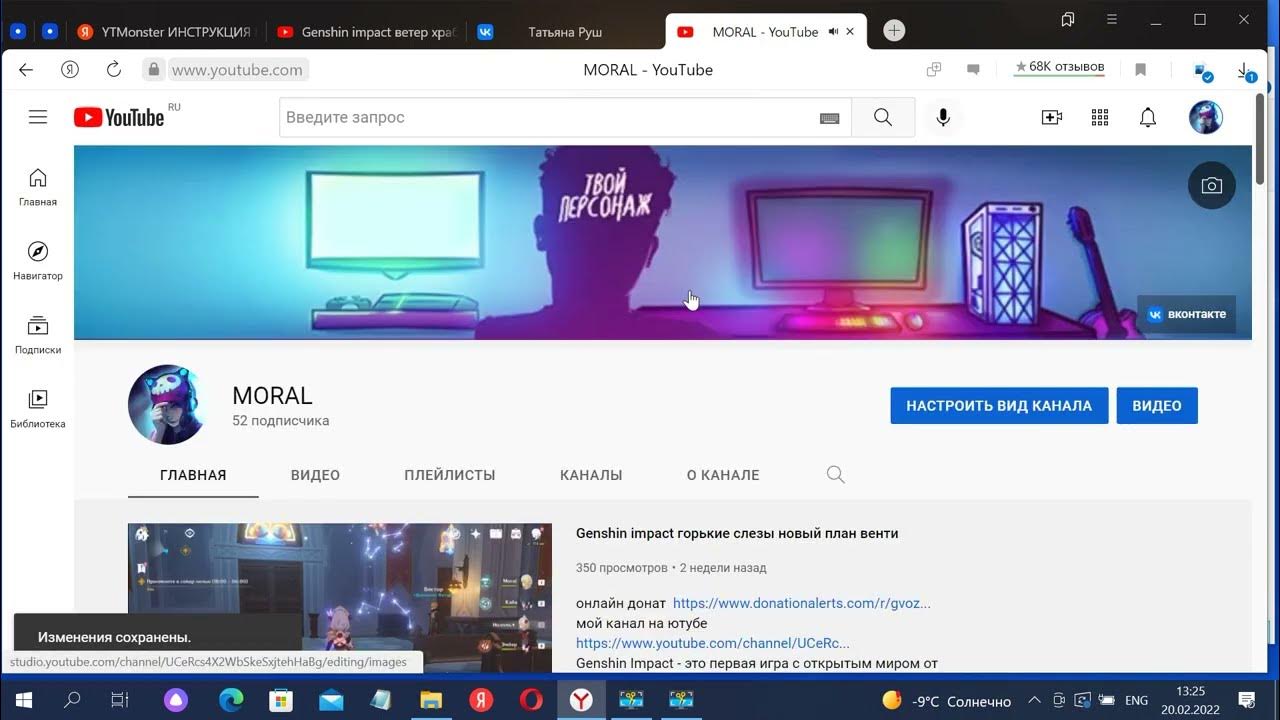
Task: Switch to YTMonster ИНСТРУКЦИЯ tab
Action: pyautogui.click(x=166, y=32)
